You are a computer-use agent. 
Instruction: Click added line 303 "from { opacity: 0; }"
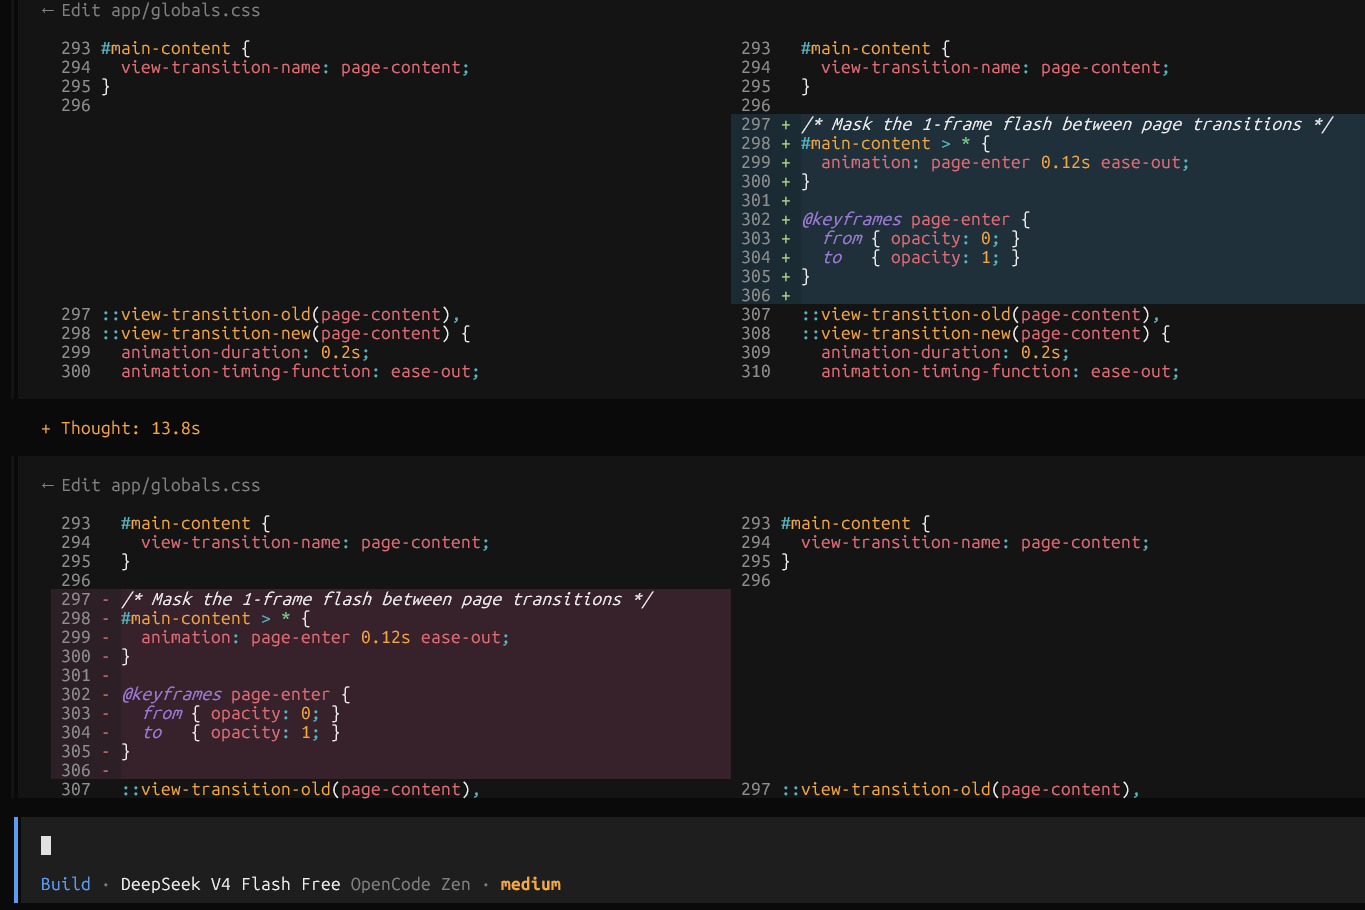921,238
